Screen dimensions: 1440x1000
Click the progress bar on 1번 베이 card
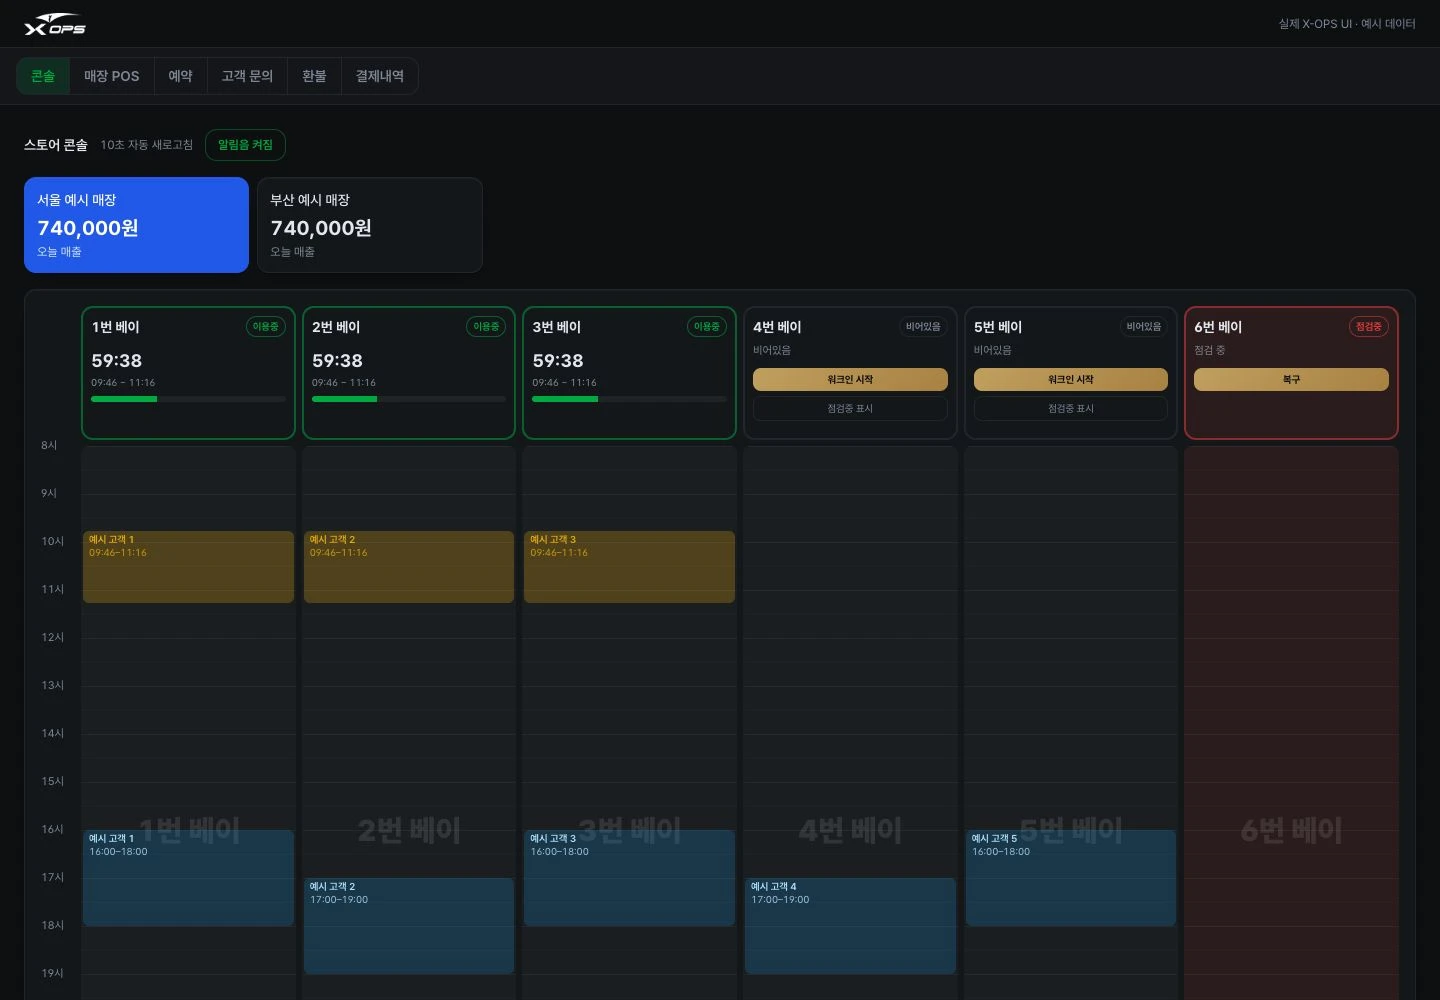point(188,399)
